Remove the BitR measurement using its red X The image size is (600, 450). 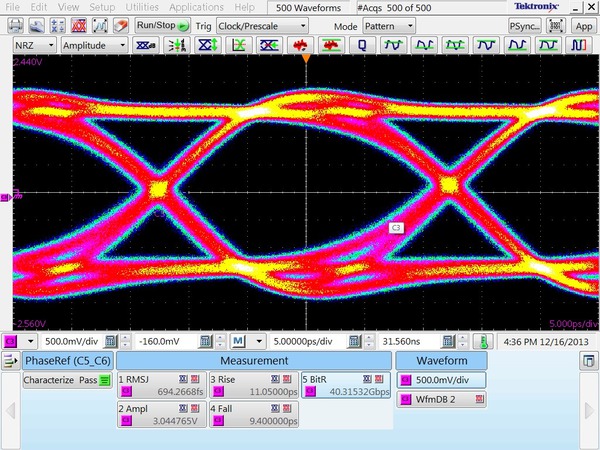[378, 379]
